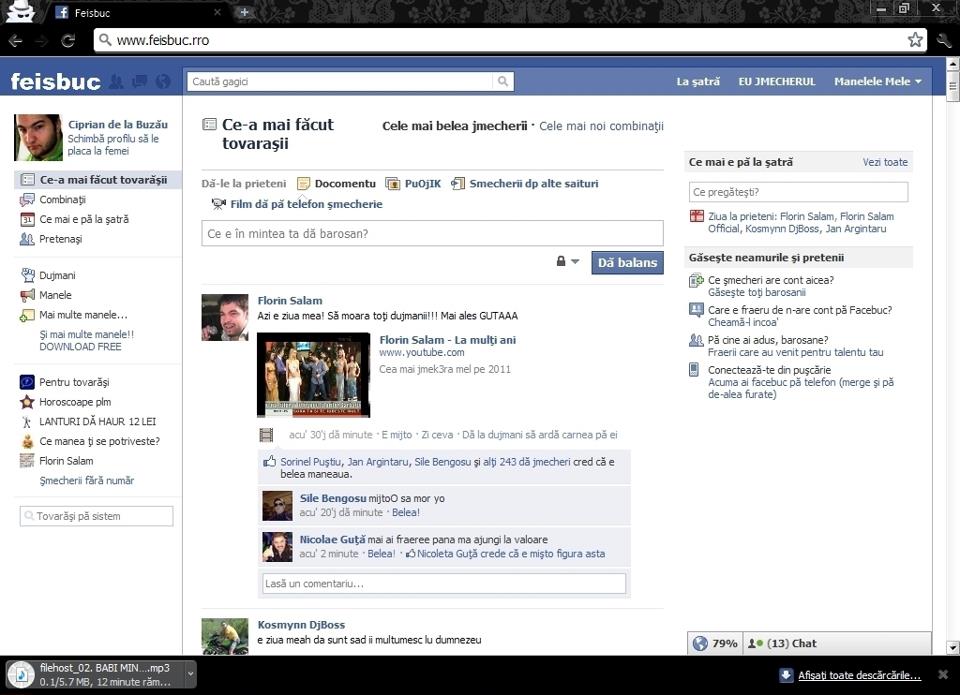
Task: Click the Manele megaphone icon
Action: tap(28, 295)
